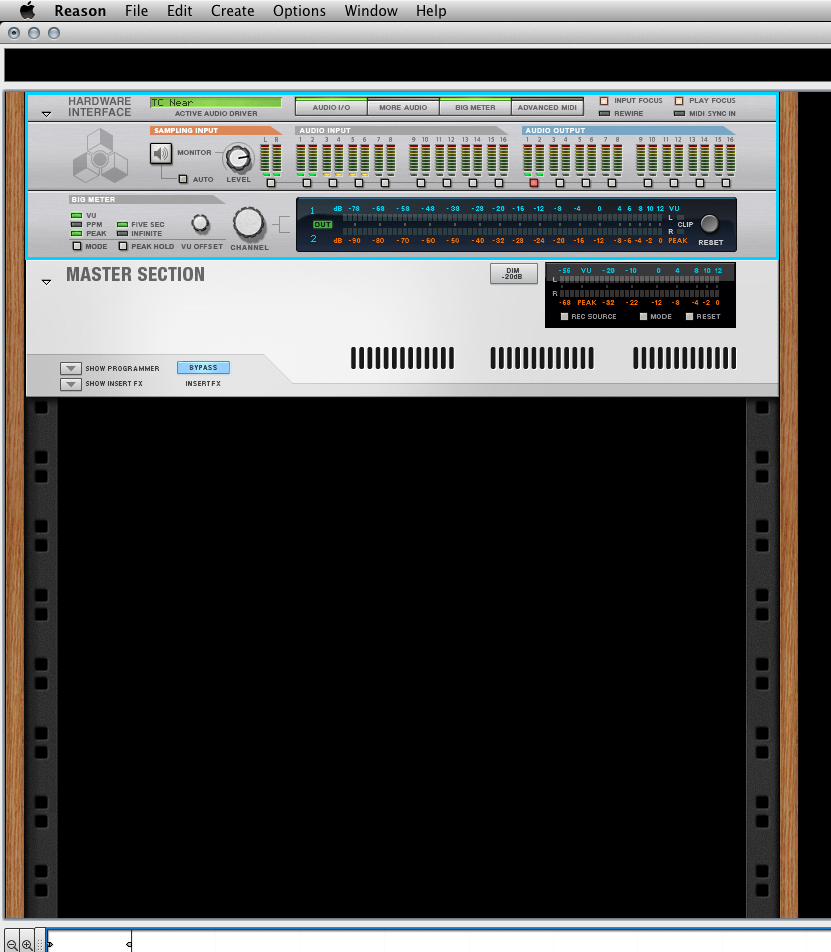This screenshot has width=831, height=952.
Task: Enable the INPUT FOCUS checkbox
Action: point(604,101)
